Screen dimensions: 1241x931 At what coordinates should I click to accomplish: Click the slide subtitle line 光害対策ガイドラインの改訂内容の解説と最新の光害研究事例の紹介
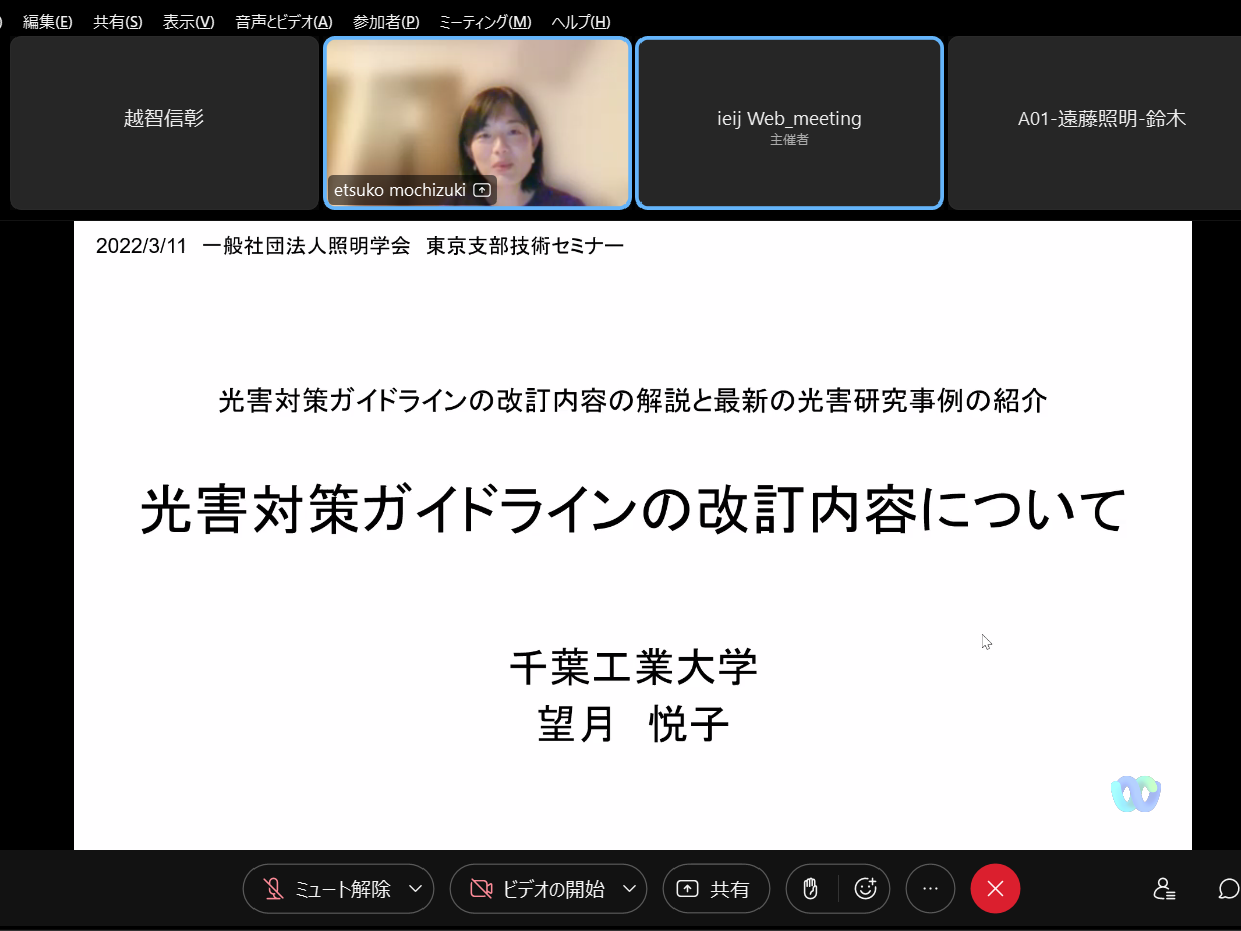[x=633, y=401]
